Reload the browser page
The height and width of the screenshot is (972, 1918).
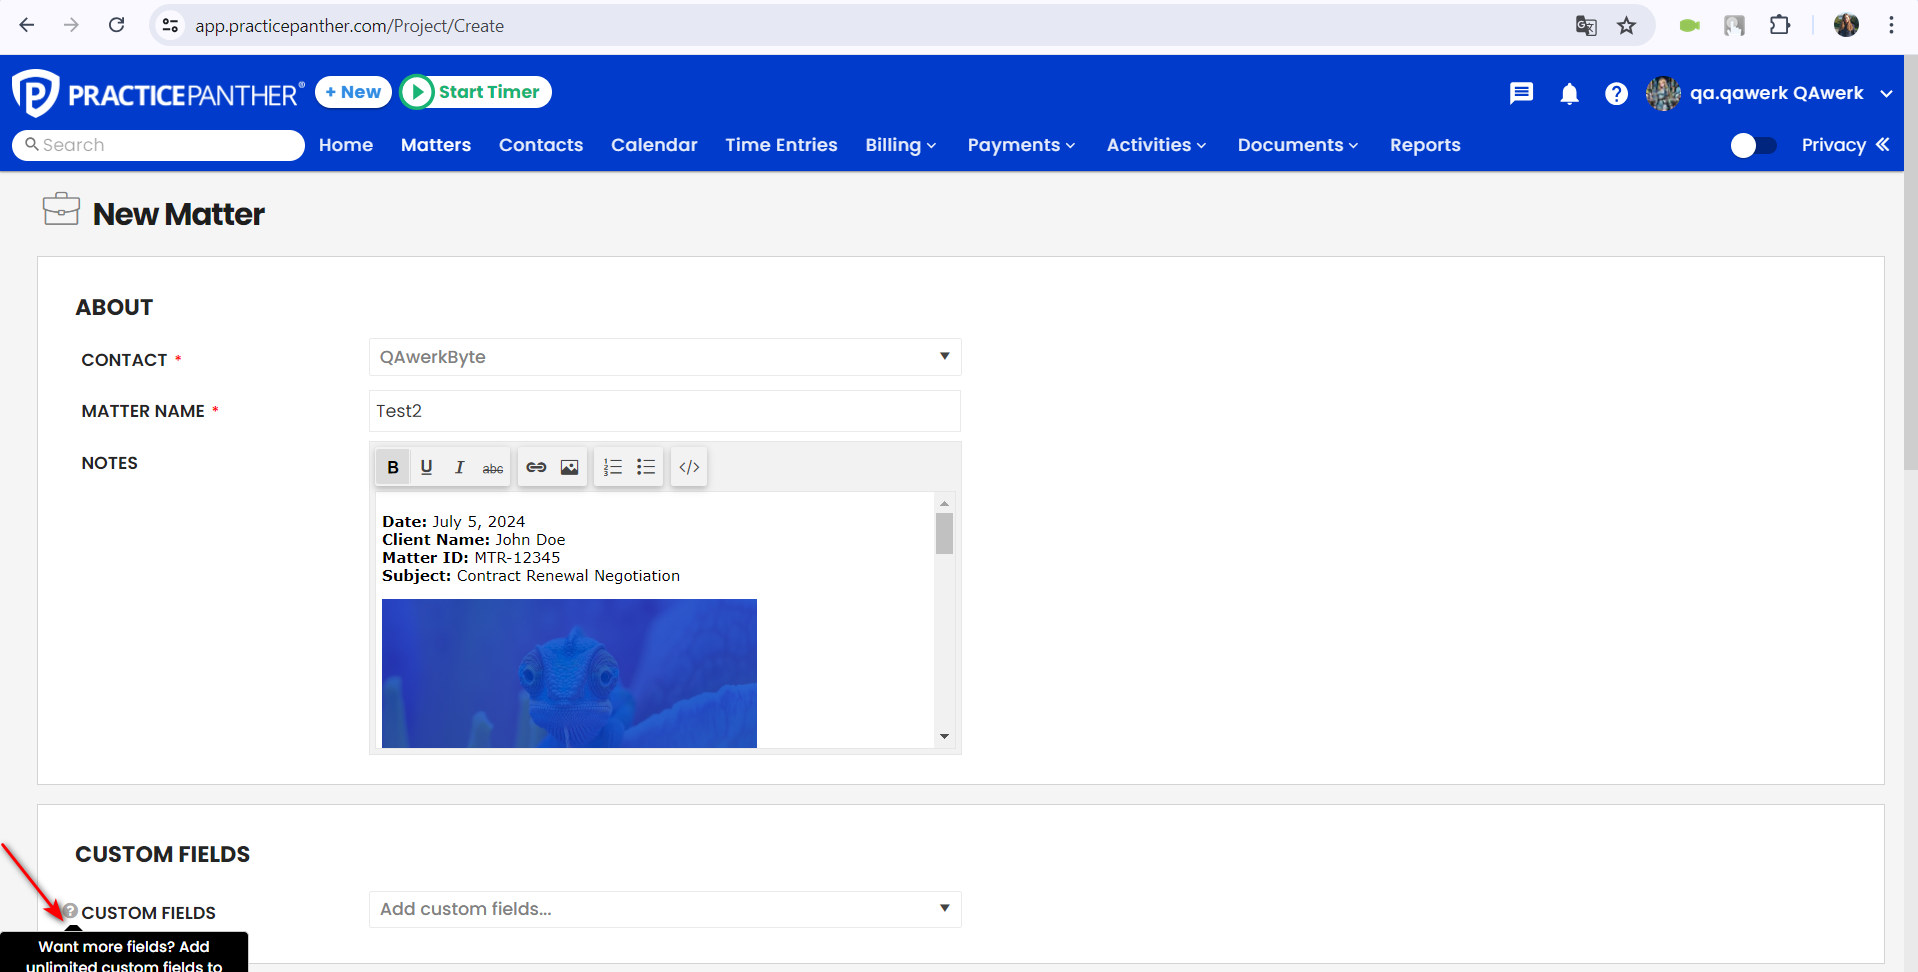click(x=117, y=25)
